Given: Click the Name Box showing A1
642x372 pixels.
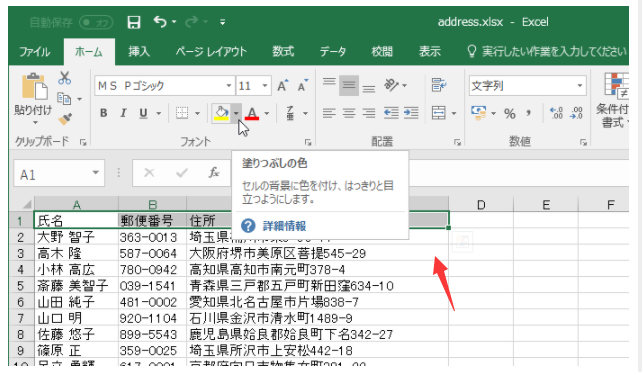Looking at the screenshot, I should coord(59,174).
